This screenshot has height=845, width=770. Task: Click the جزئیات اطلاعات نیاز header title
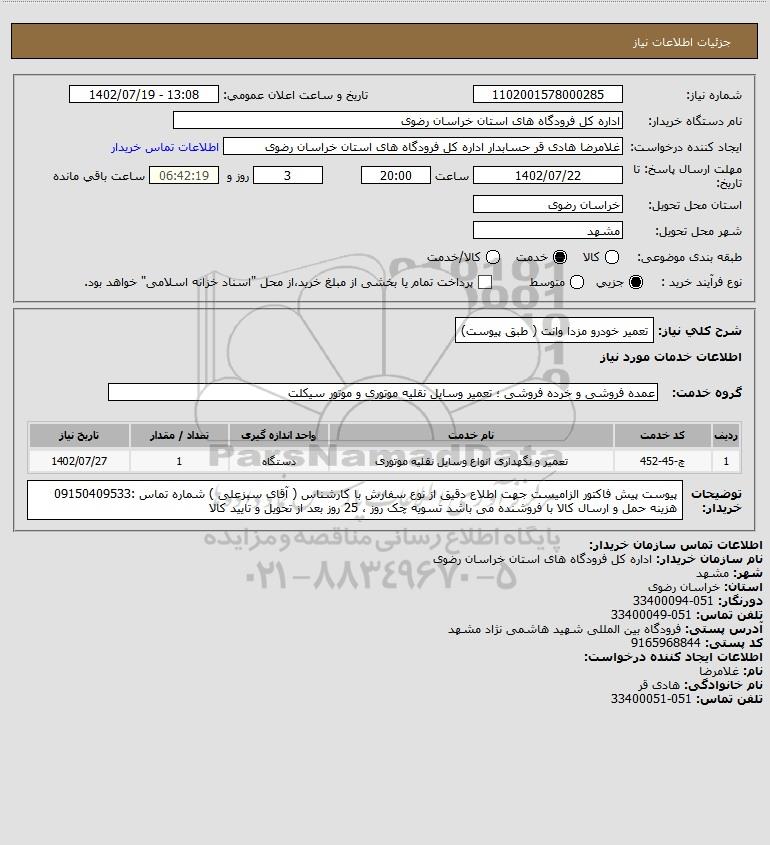[x=682, y=42]
